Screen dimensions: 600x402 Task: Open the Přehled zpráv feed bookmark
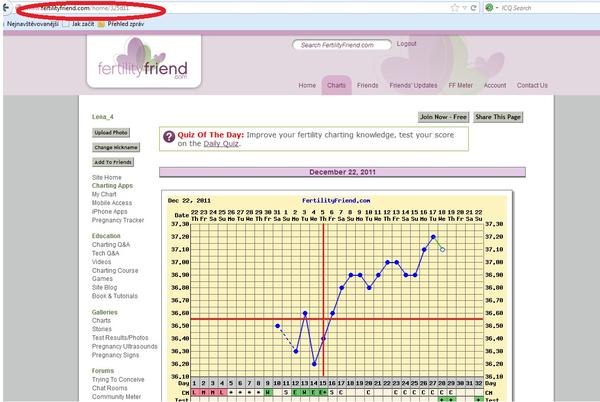127,23
